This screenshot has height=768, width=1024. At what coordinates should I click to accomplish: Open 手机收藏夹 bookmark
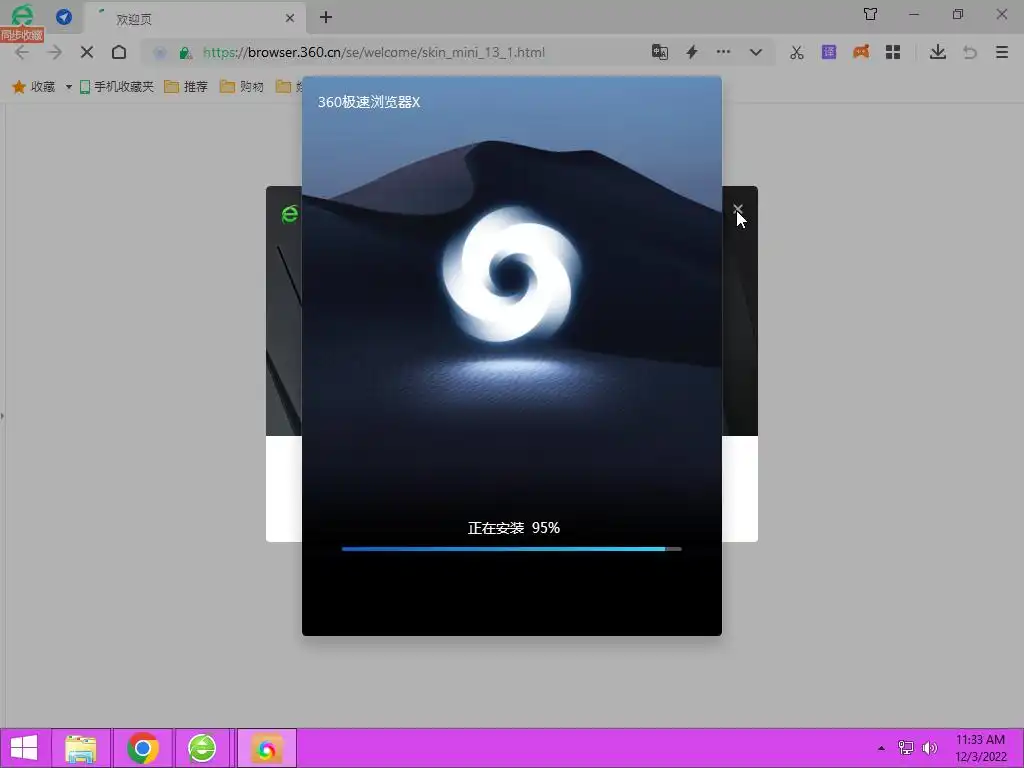tap(116, 86)
